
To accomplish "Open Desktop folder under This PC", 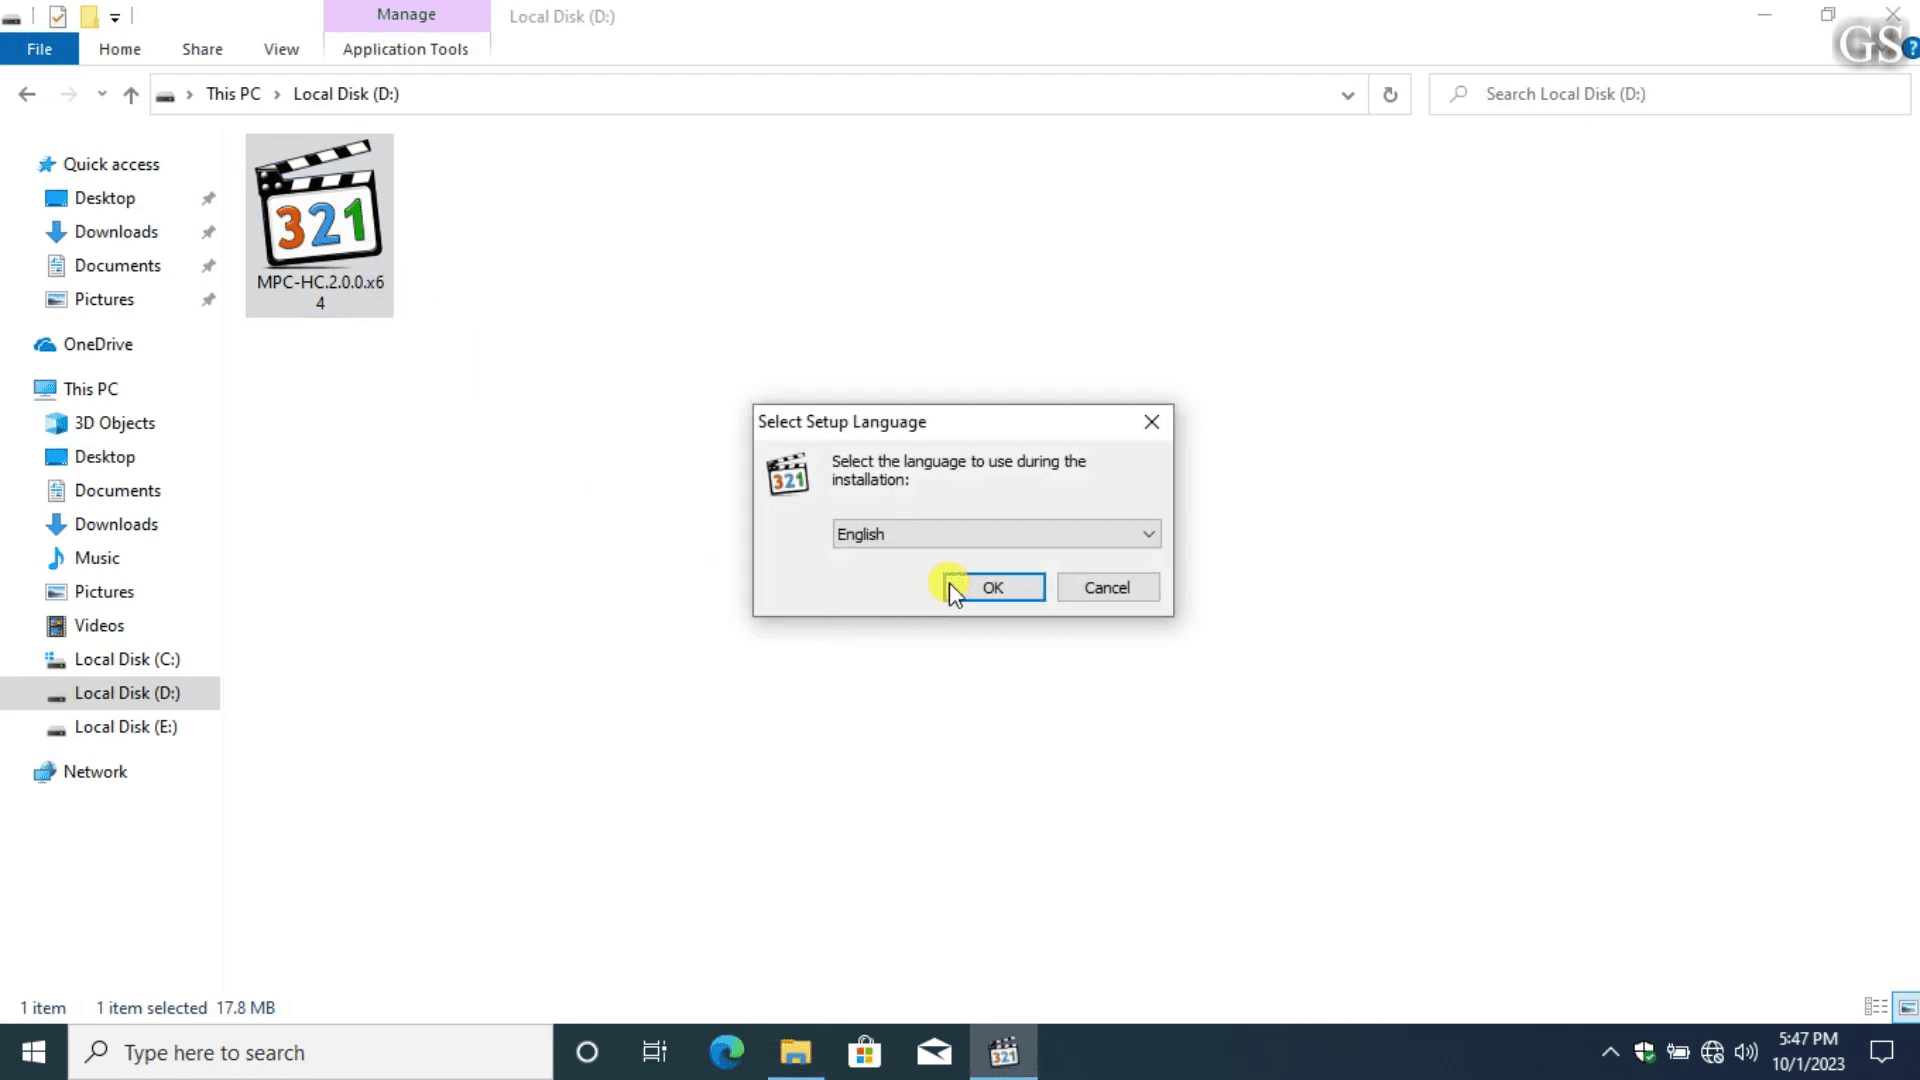I will pyautogui.click(x=104, y=457).
